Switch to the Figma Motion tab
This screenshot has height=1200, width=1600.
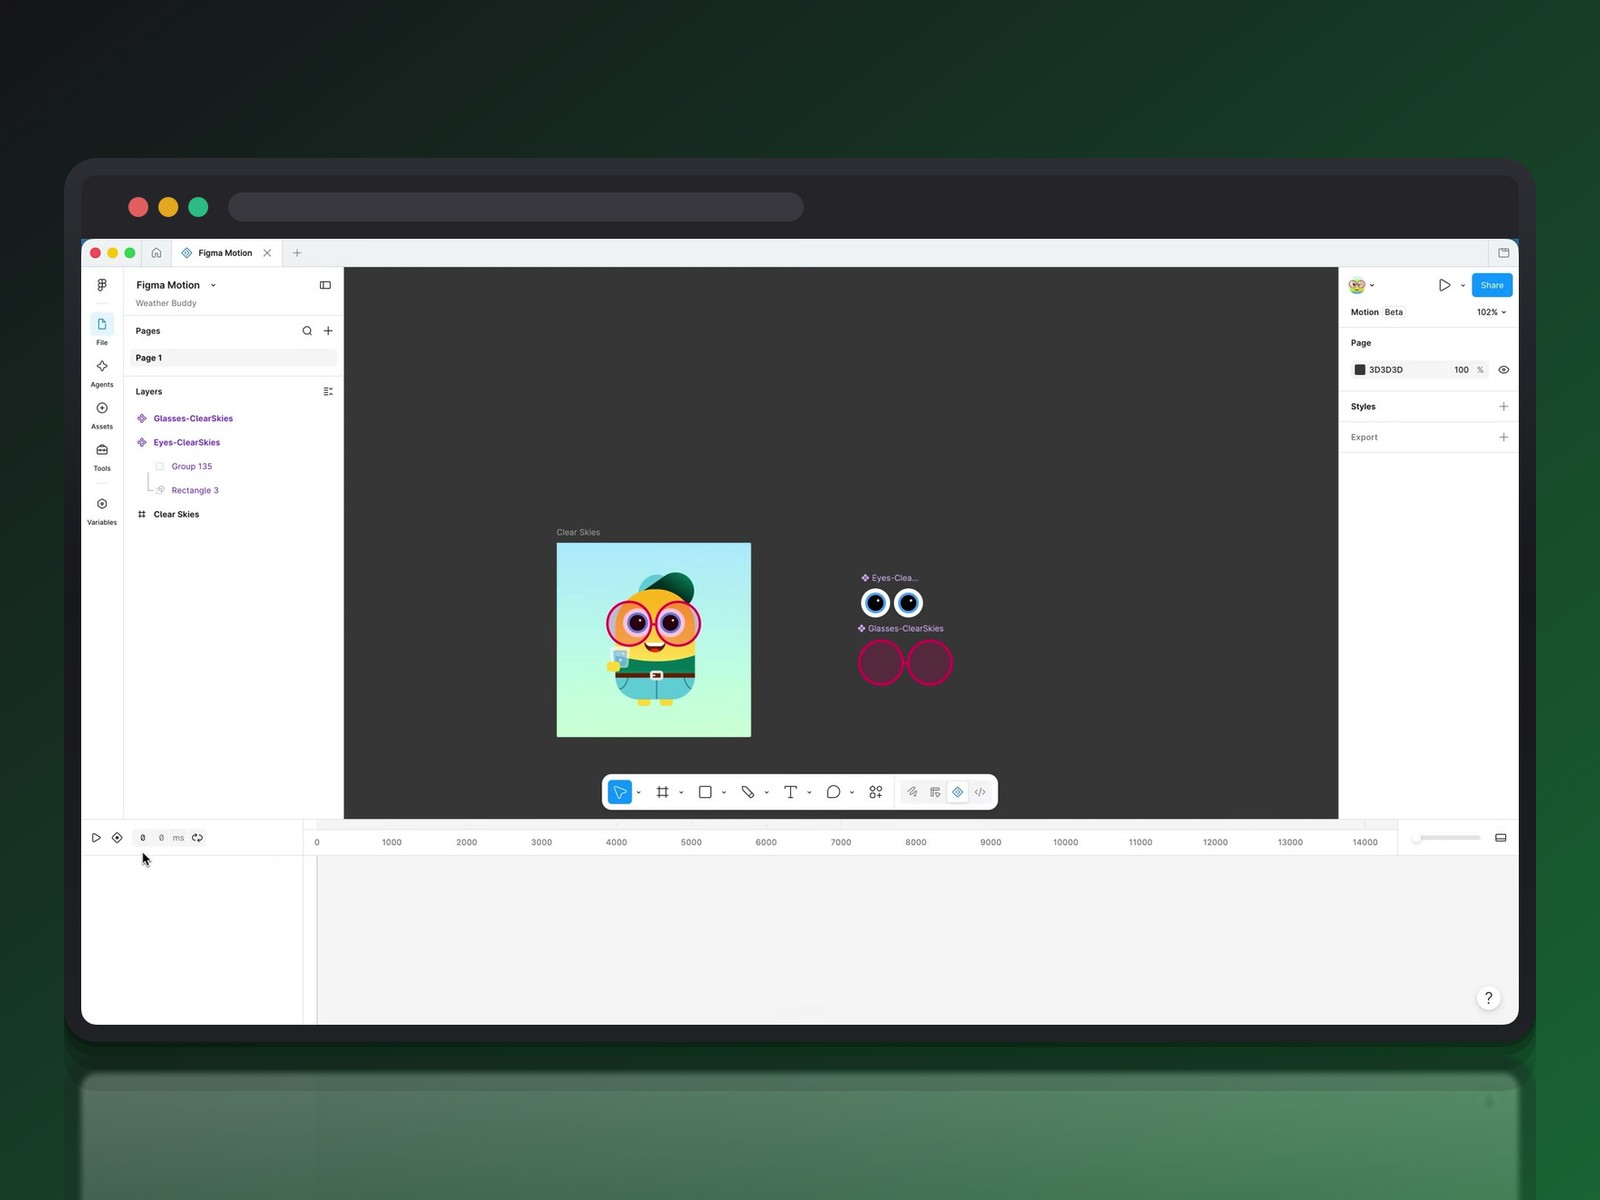[x=225, y=253]
